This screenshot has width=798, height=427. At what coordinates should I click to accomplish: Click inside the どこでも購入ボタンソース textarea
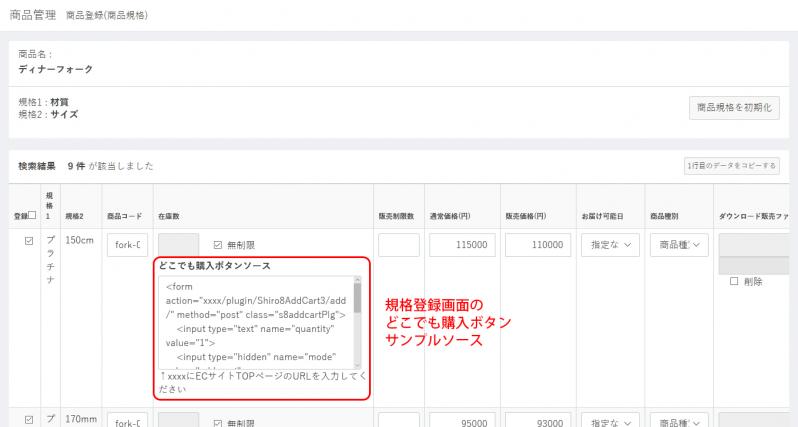255,322
